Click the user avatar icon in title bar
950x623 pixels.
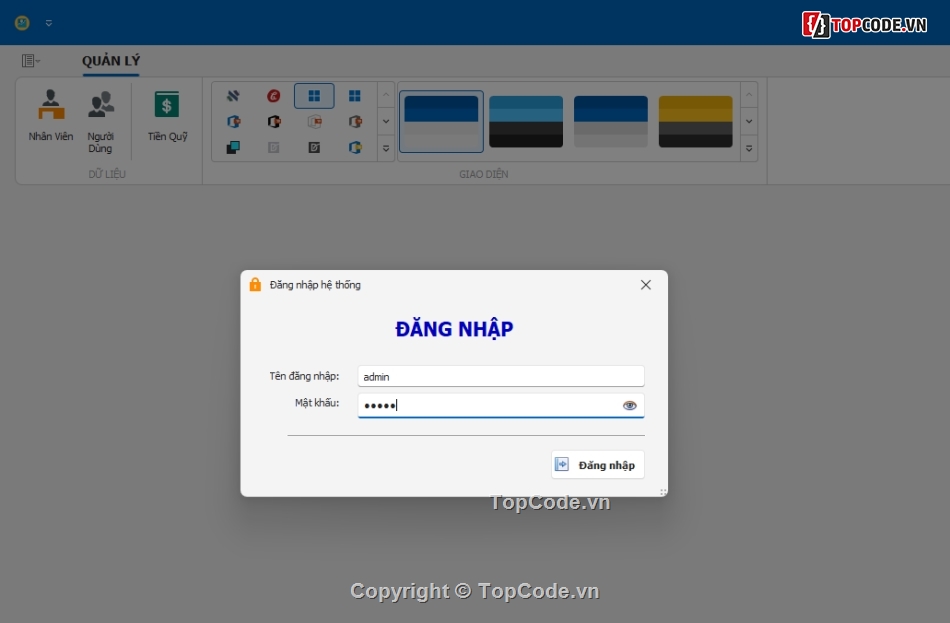pos(21,22)
